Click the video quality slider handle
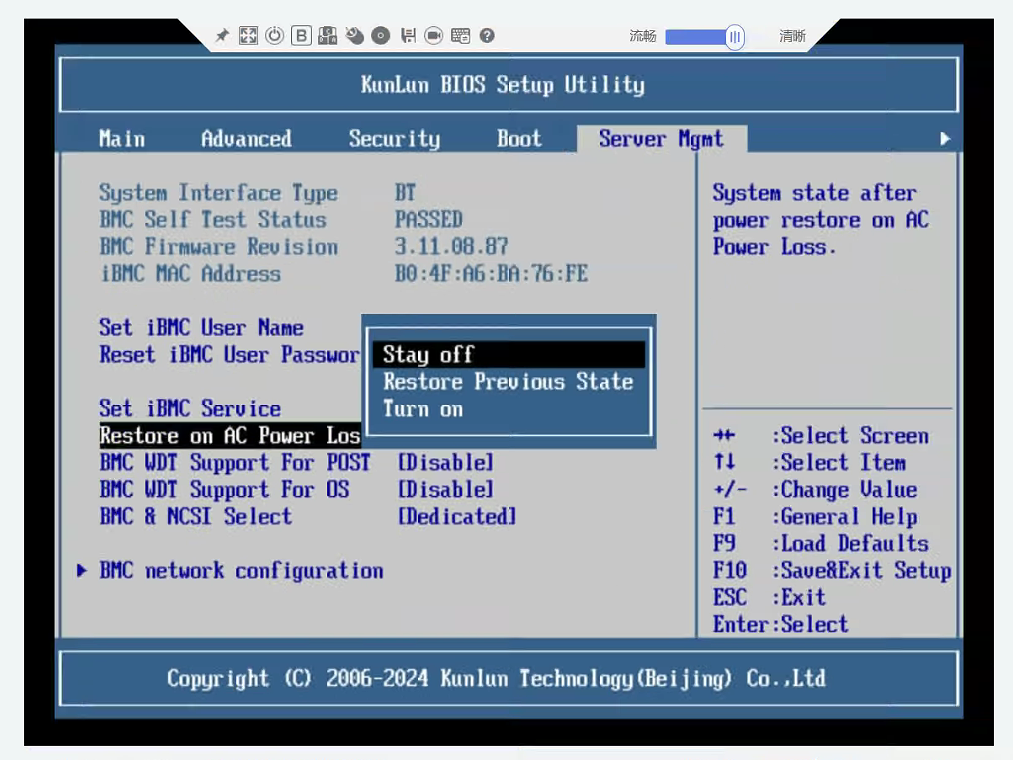This screenshot has width=1013, height=760. coord(735,37)
